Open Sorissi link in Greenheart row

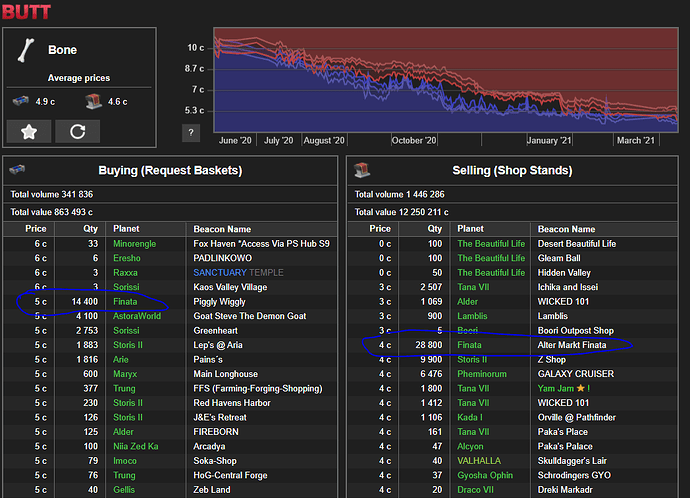[126, 330]
